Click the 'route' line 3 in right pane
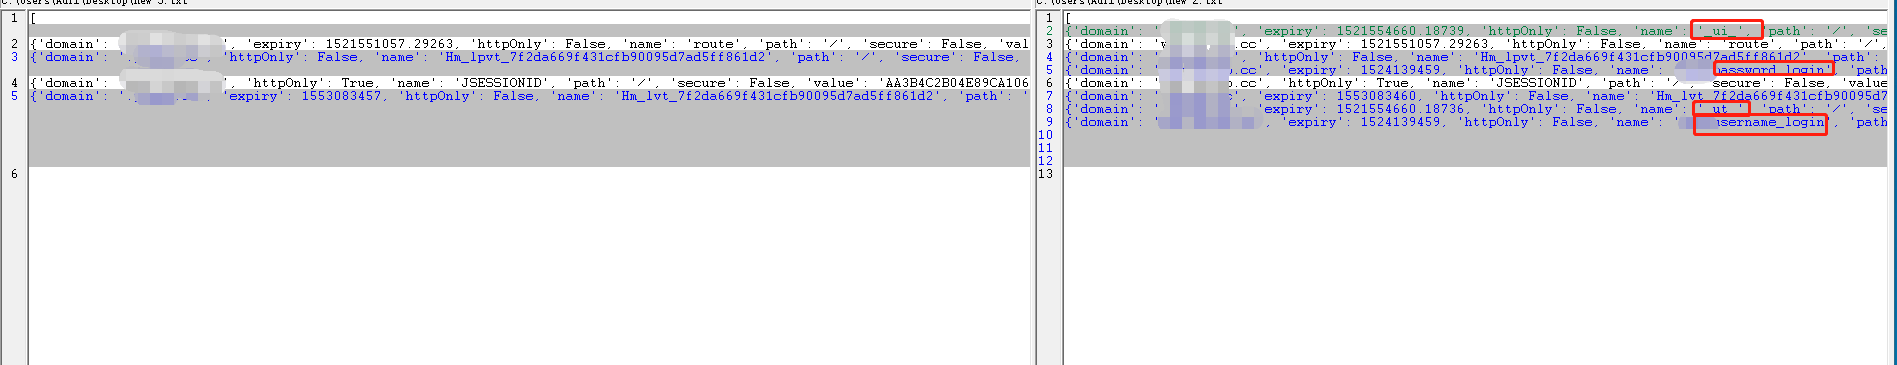Image resolution: width=1897 pixels, height=365 pixels. click(1476, 44)
